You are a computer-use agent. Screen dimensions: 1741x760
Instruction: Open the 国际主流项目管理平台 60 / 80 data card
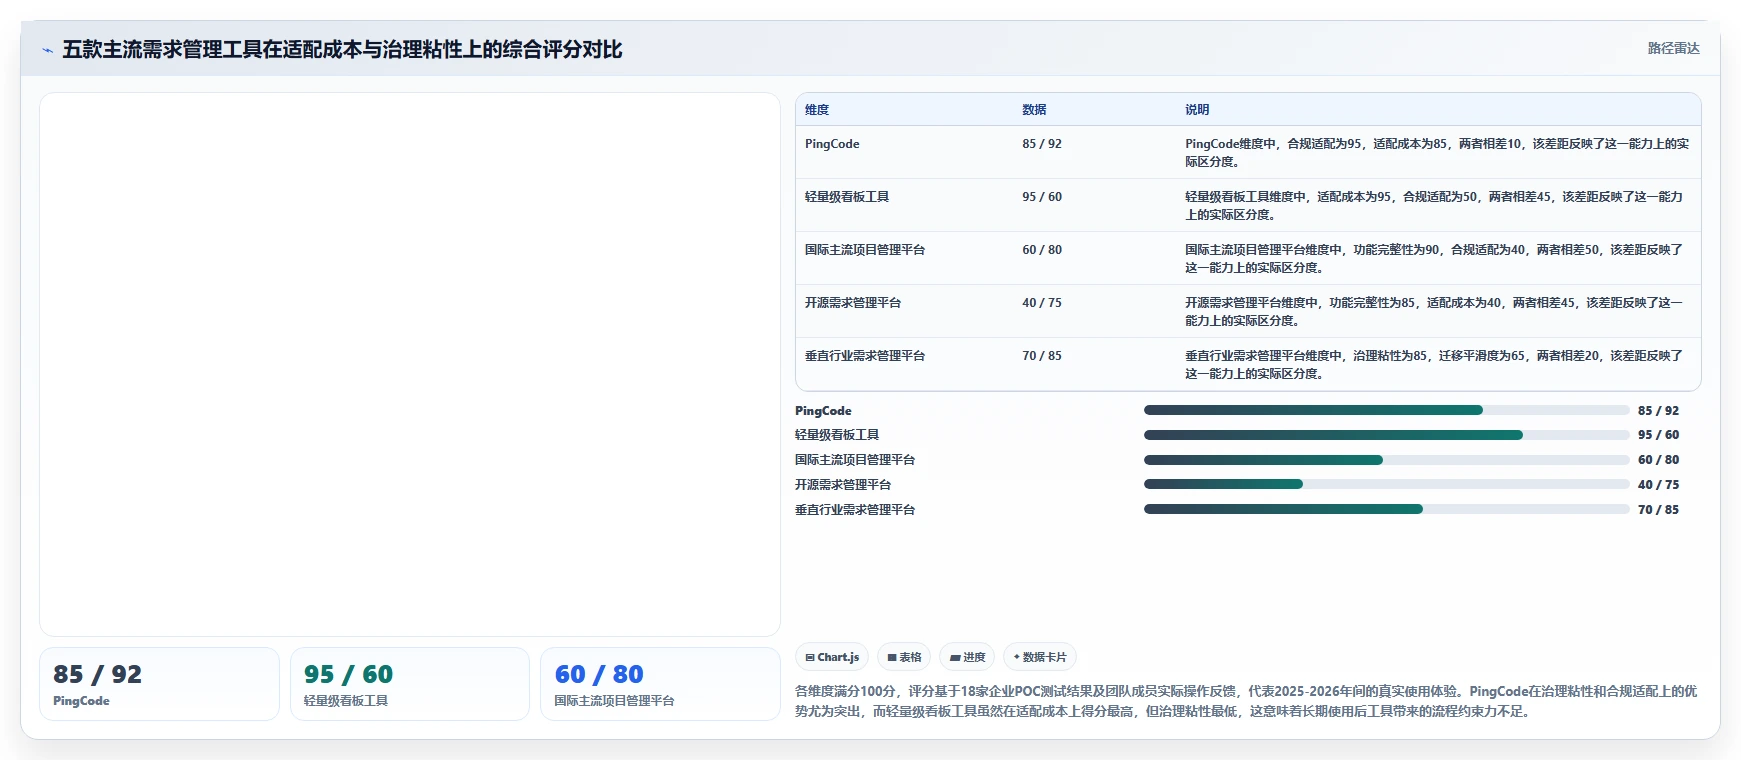[x=660, y=684]
